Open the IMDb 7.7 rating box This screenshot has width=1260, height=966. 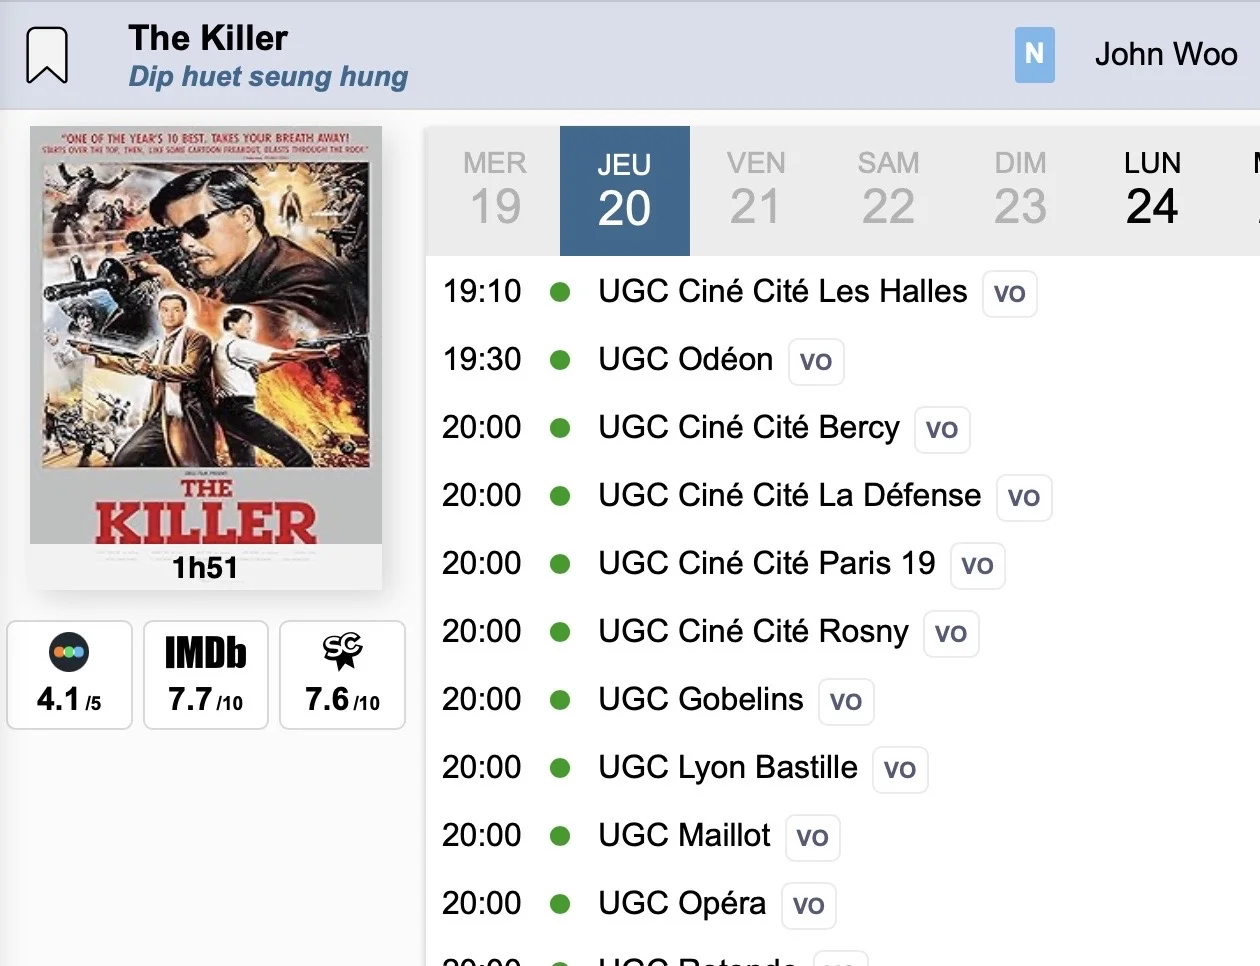click(206, 675)
